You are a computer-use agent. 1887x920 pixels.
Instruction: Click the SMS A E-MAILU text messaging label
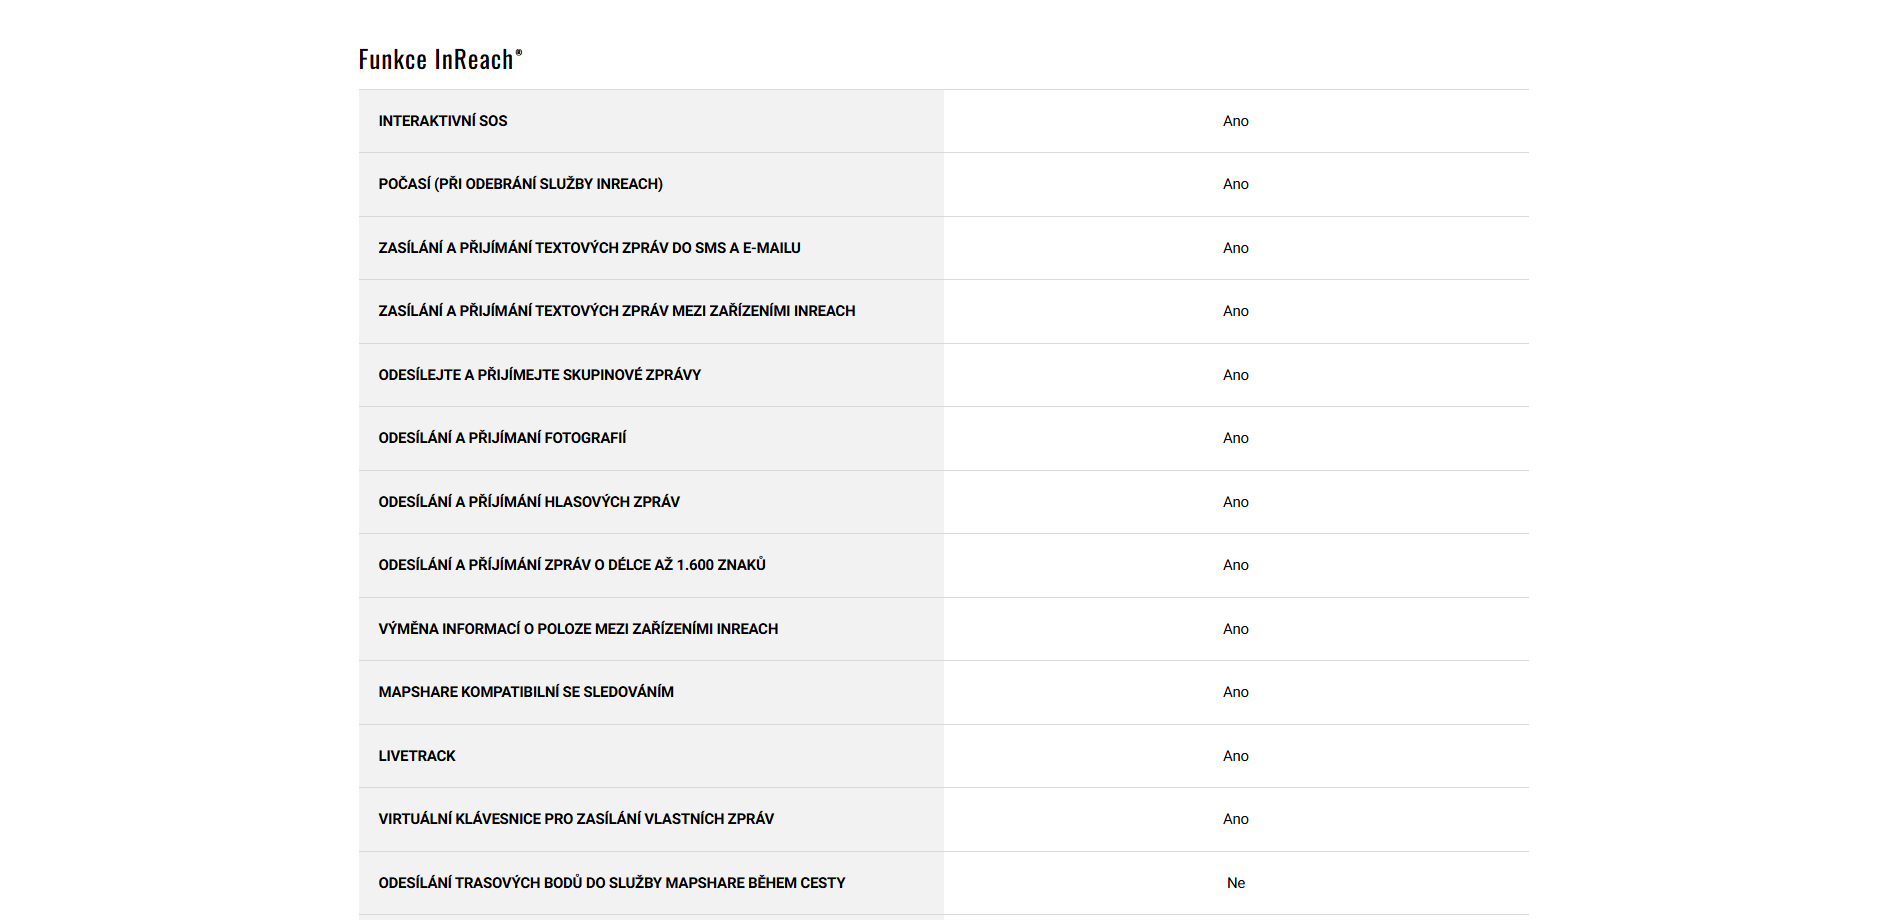[589, 248]
